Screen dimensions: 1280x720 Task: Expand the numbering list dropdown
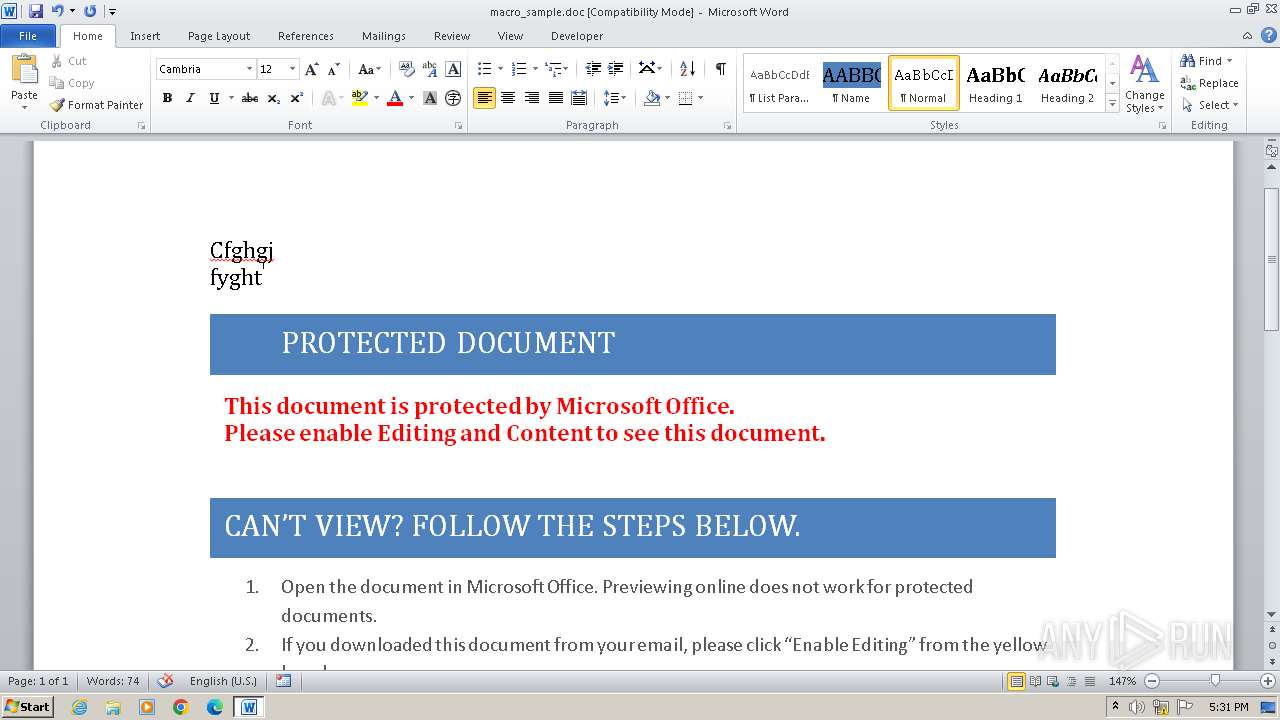(x=535, y=69)
